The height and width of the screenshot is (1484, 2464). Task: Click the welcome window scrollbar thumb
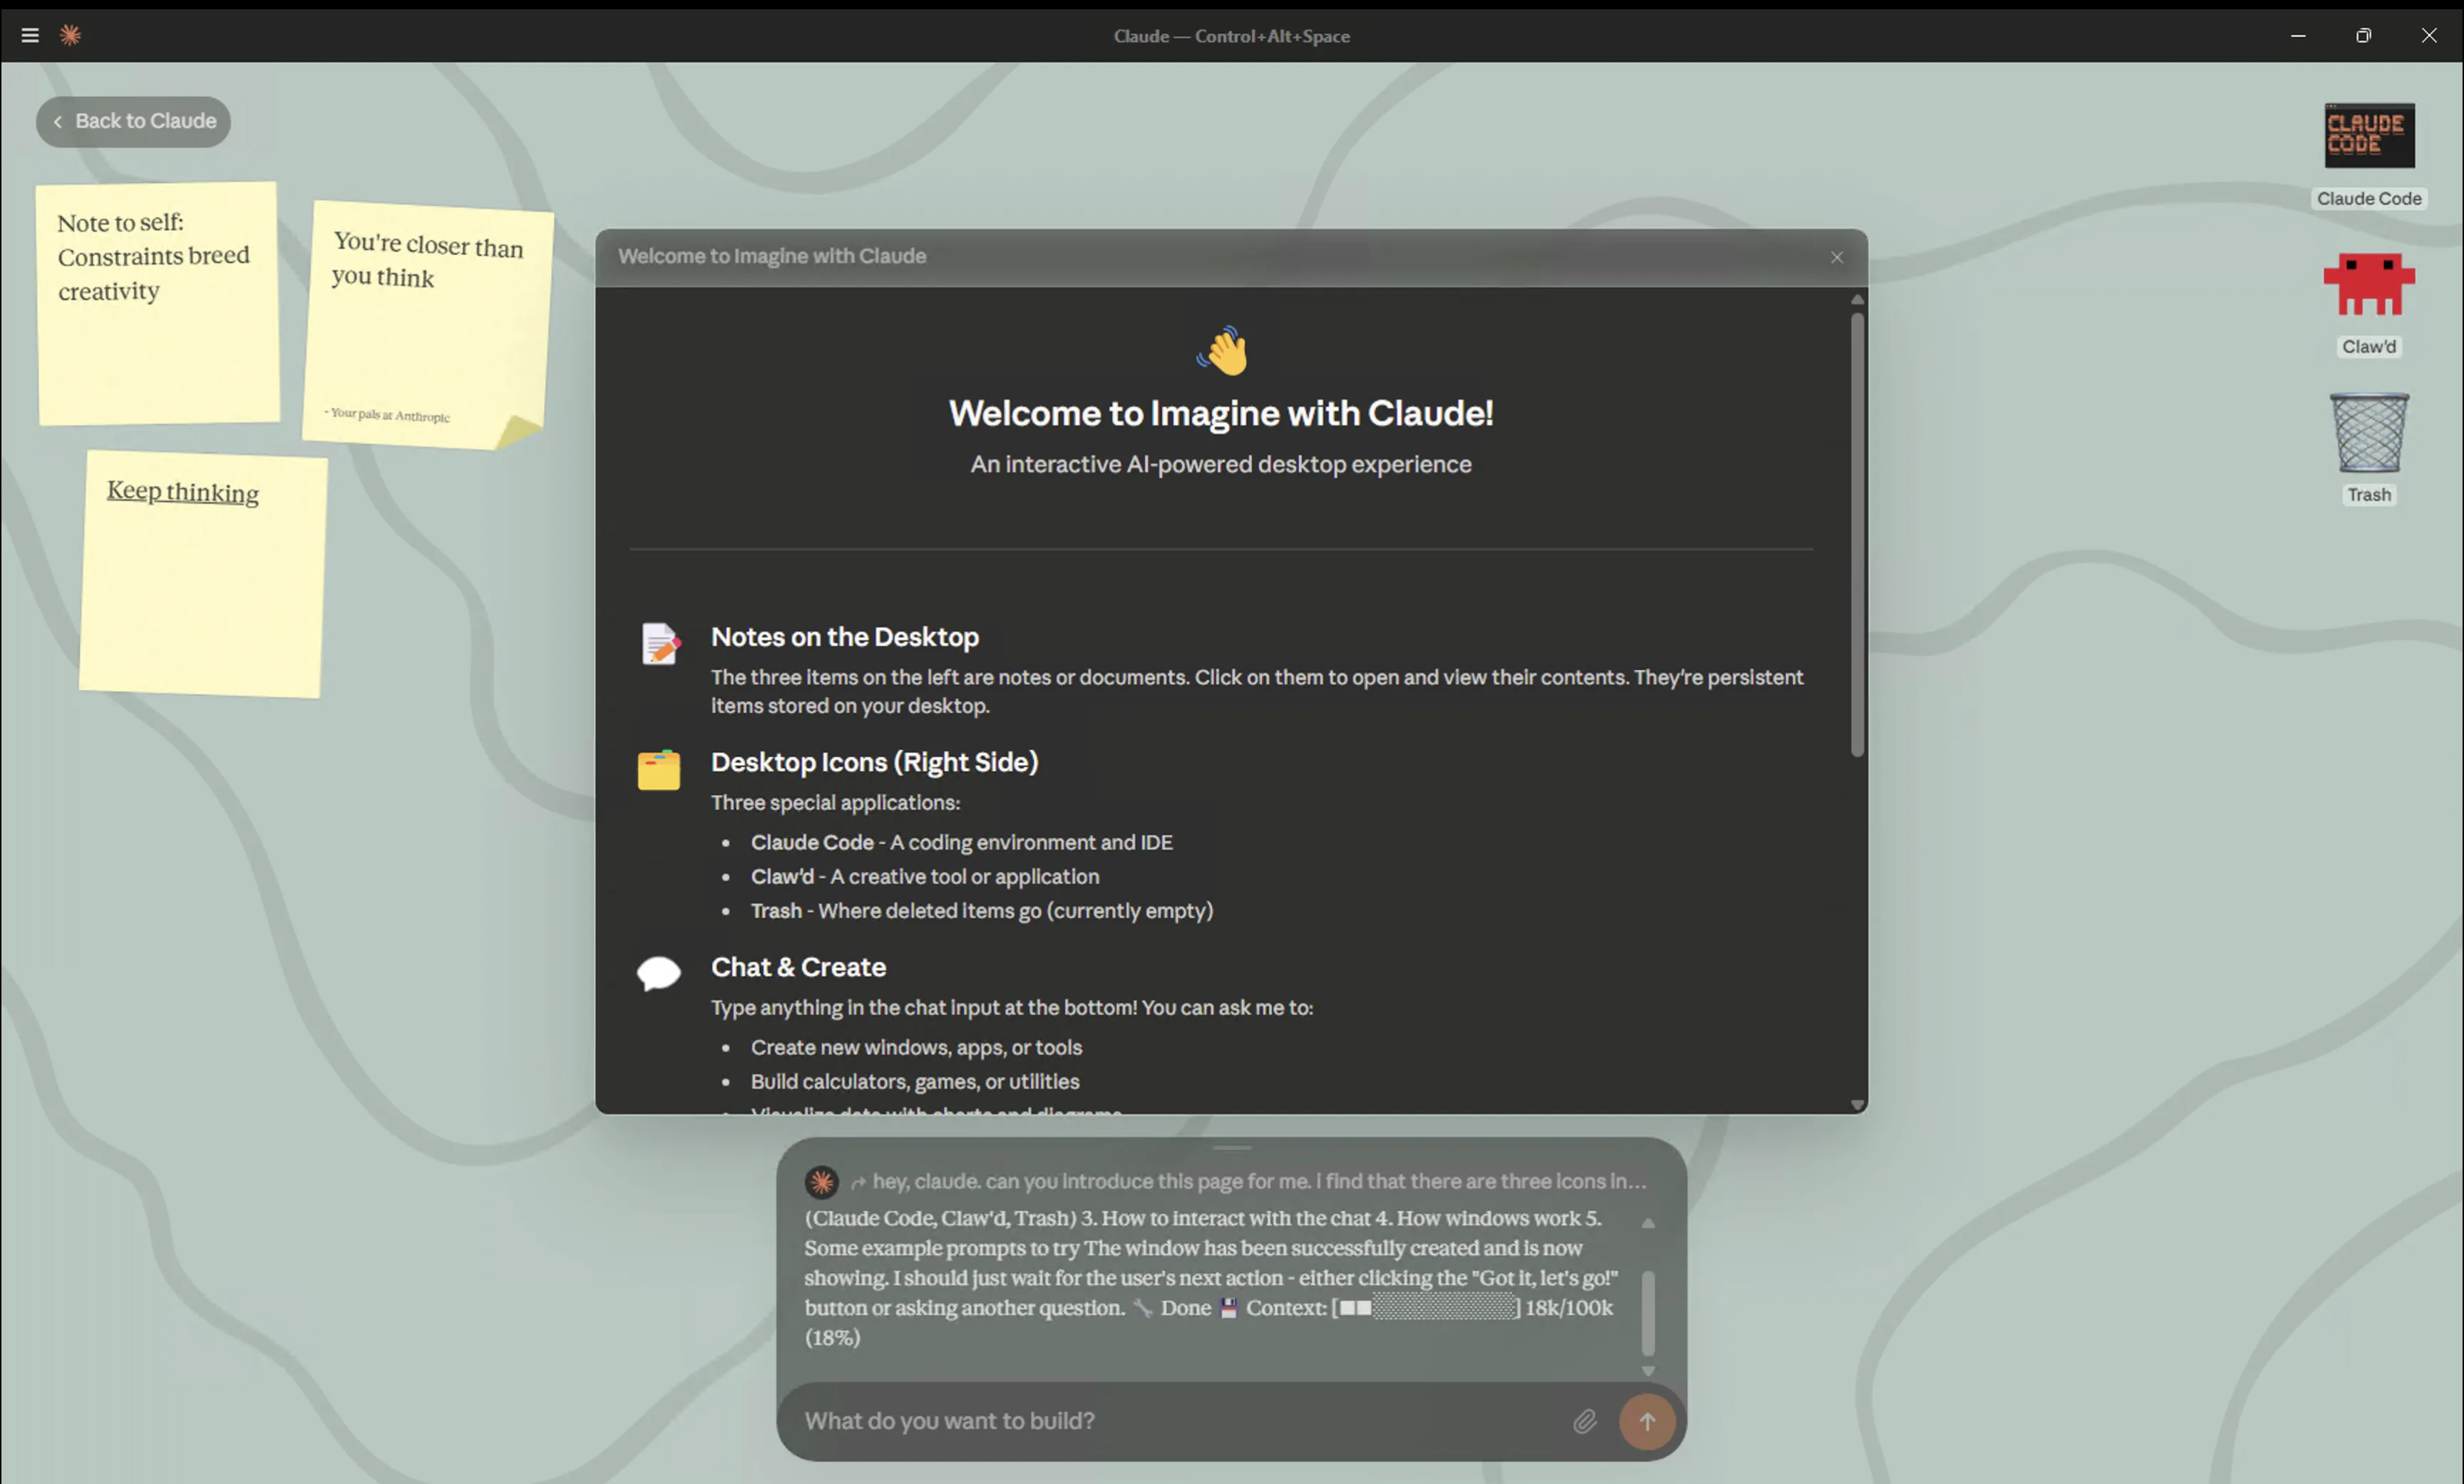1857,534
